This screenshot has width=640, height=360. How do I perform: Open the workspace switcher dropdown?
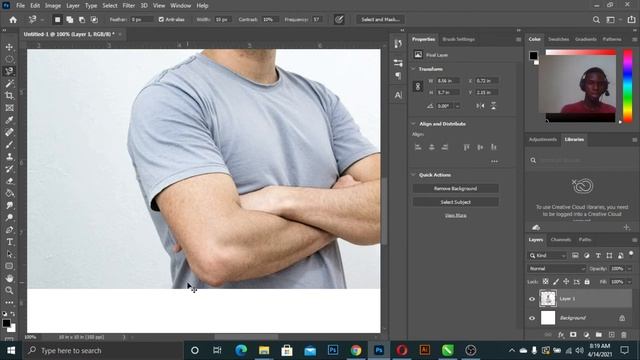tap(613, 20)
